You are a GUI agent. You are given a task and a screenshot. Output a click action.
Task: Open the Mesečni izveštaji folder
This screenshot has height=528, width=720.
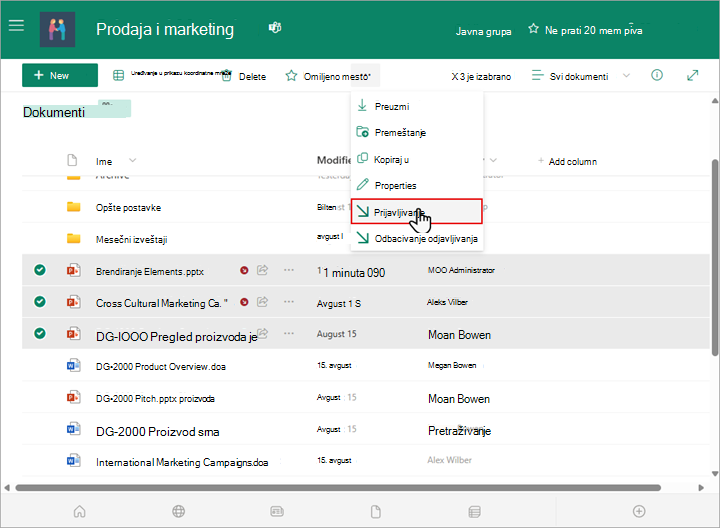tap(131, 239)
